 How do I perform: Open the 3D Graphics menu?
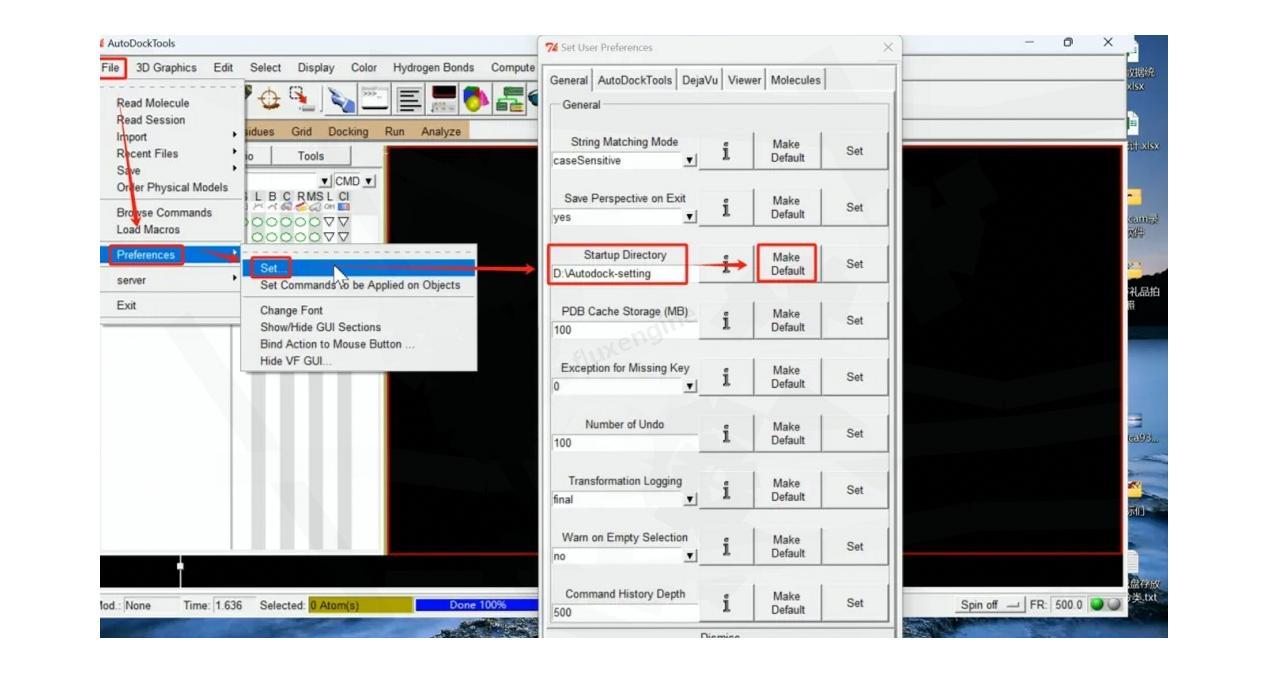[x=166, y=68]
